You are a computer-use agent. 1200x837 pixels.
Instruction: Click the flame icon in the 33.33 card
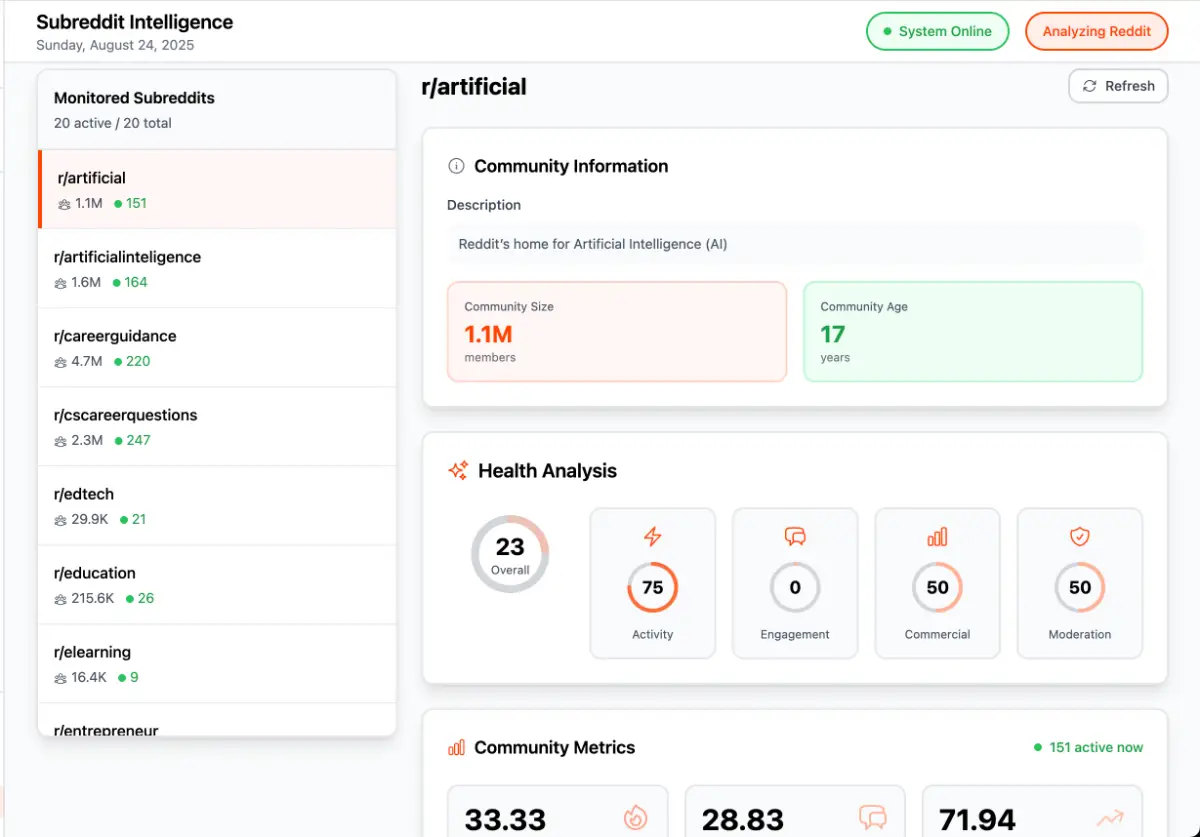635,817
